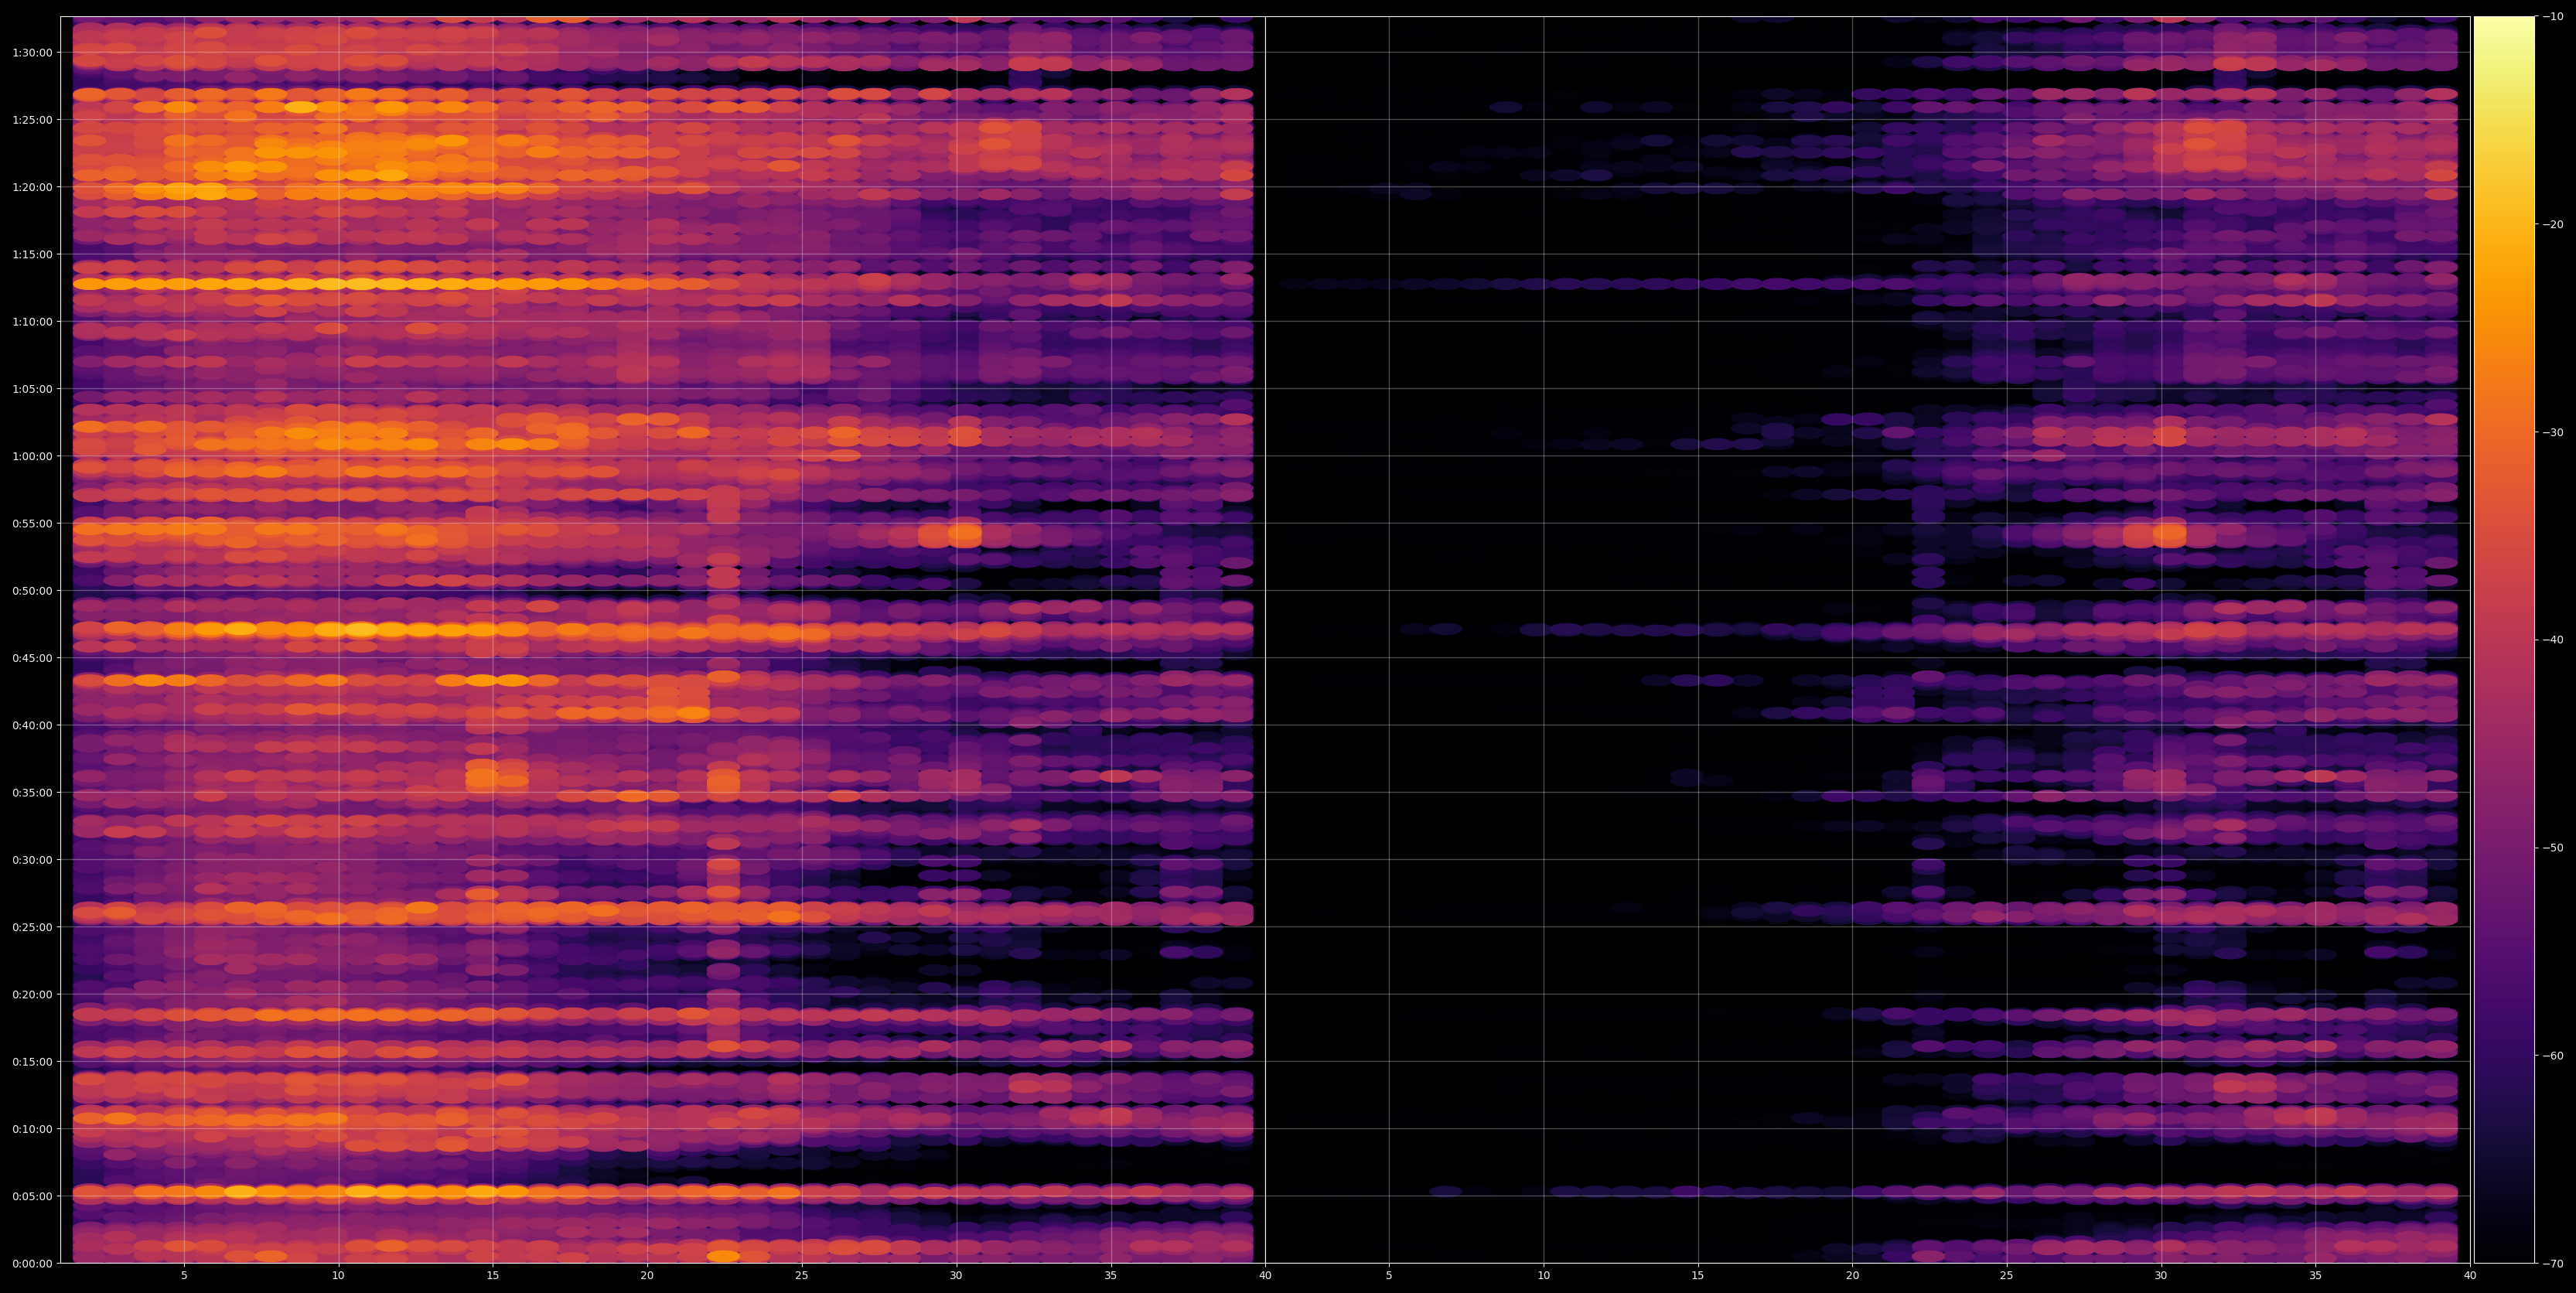This screenshot has width=2576, height=1293.
Task: Click x-axis tick 5 under left heatmap
Action: tap(184, 1276)
